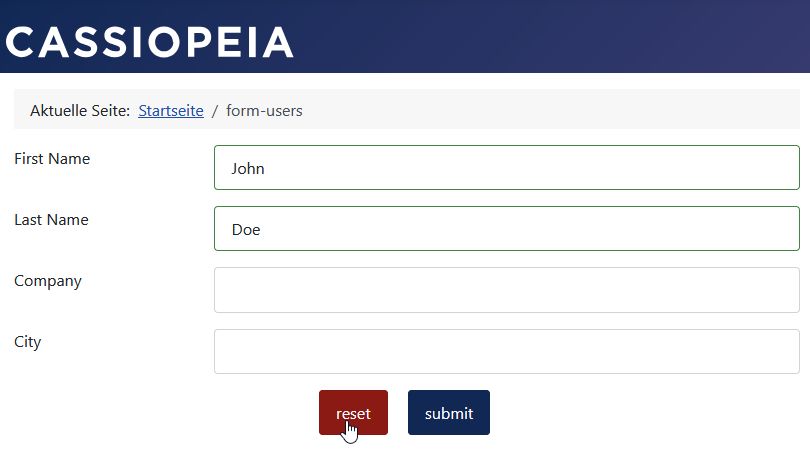This screenshot has height=474, width=810.
Task: Click the form-users breadcrumb item
Action: [264, 111]
